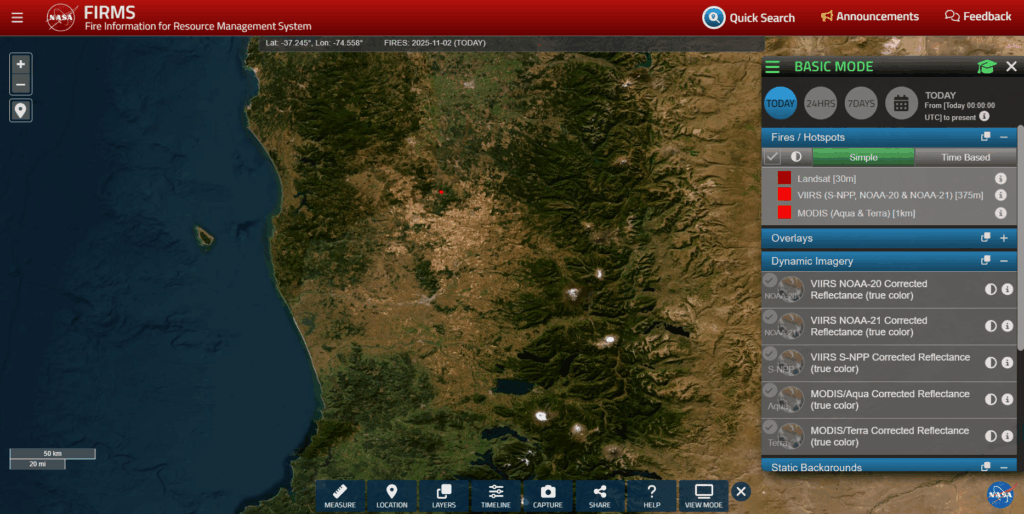Click the Location pin tool in bottom toolbar
The image size is (1024, 514).
pos(392,496)
